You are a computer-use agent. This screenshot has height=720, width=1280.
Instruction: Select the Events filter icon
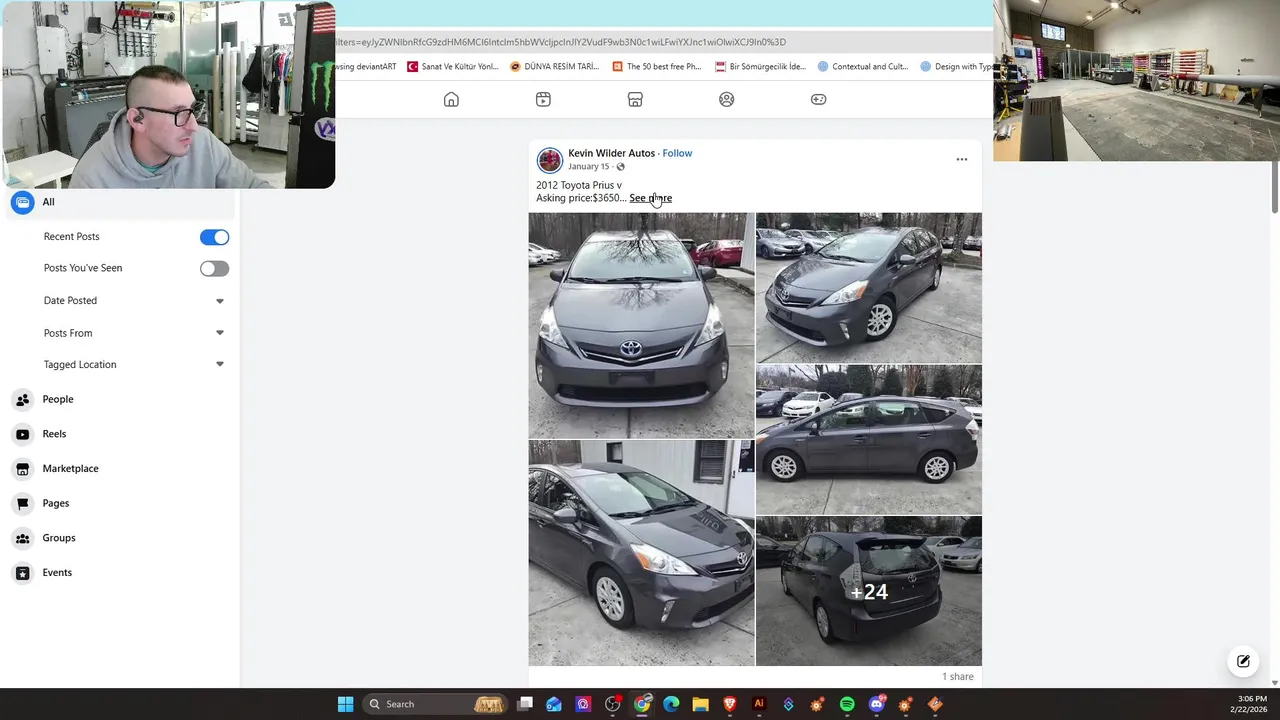[23, 573]
